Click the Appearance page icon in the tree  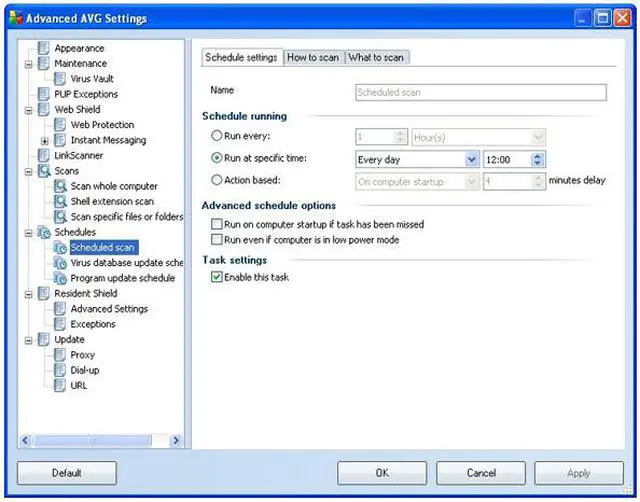coord(44,48)
